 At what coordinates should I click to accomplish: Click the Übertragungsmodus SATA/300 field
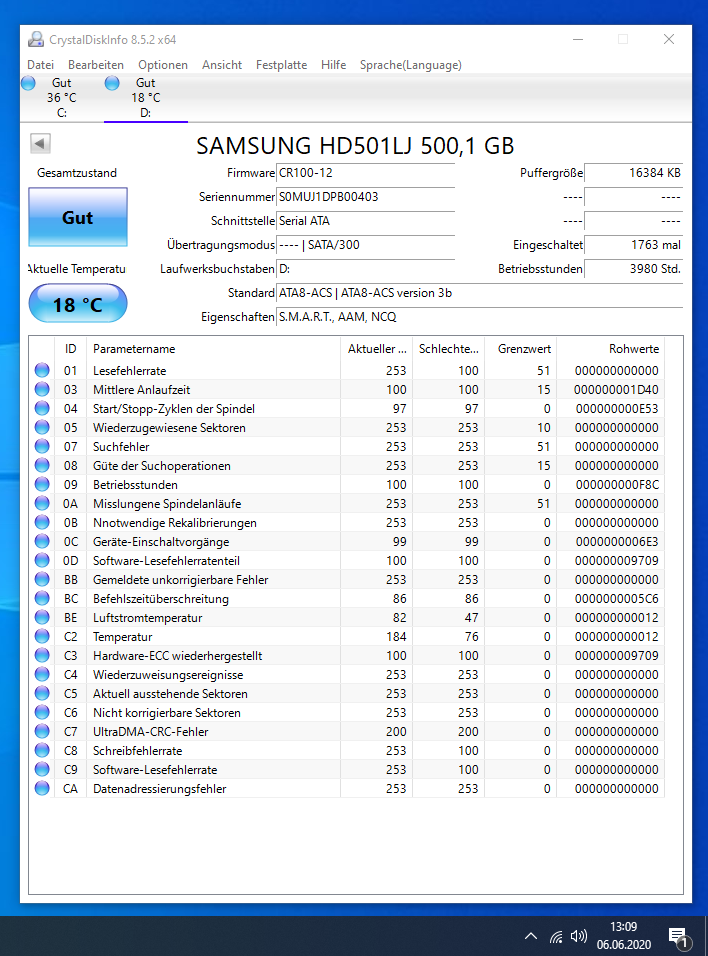366,245
